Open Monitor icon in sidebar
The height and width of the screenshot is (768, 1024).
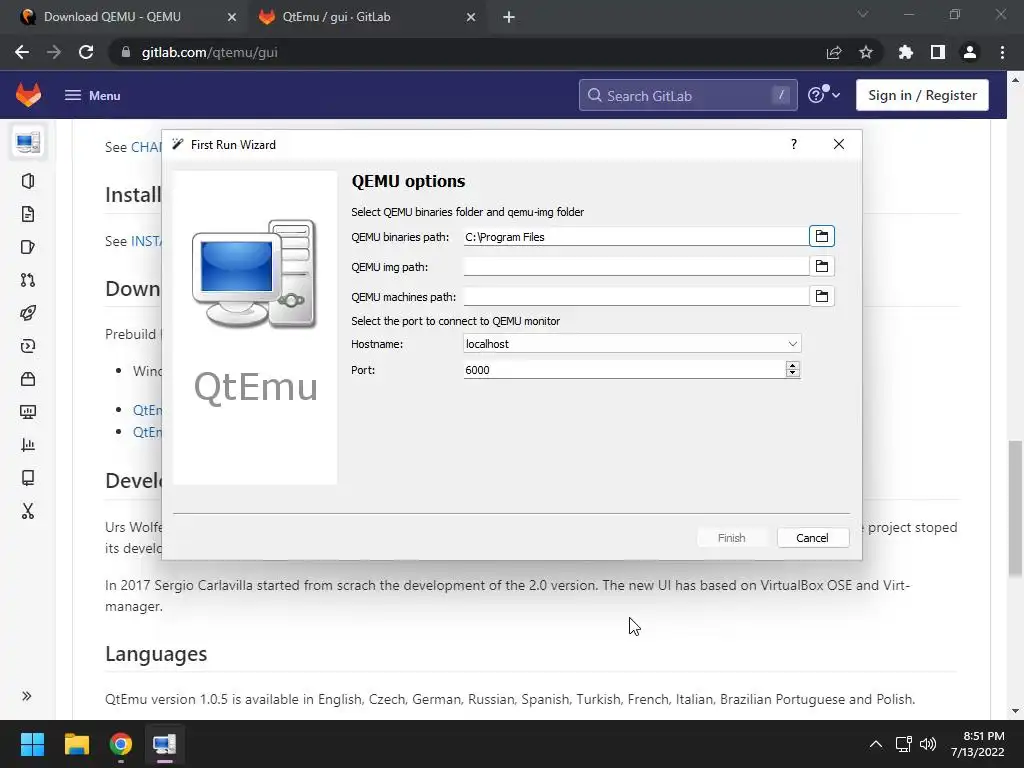[27, 412]
